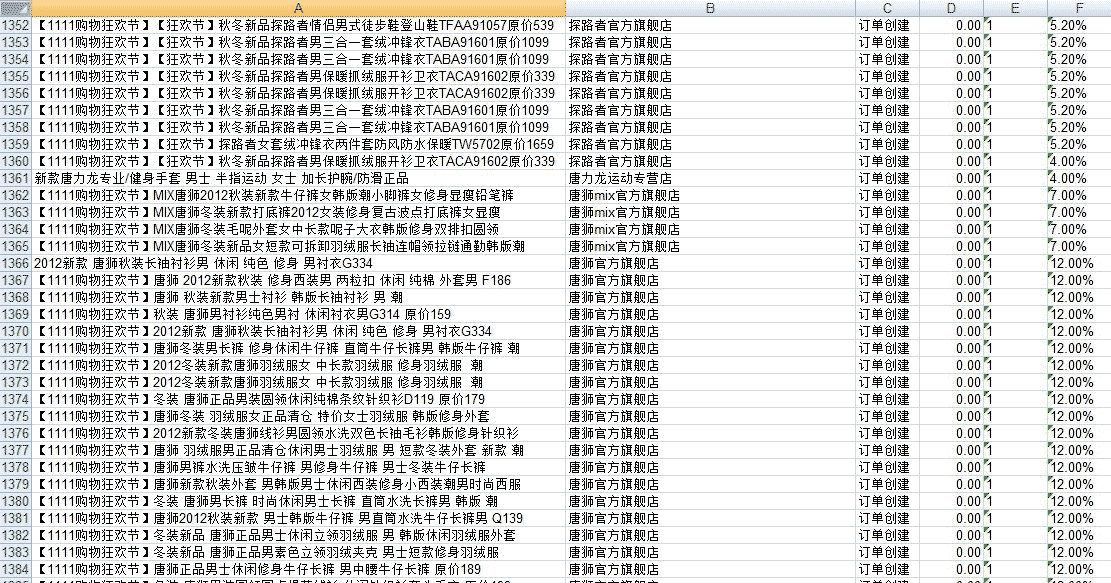
Task: Click 订单创建 status in row 1352
Action: [887, 26]
